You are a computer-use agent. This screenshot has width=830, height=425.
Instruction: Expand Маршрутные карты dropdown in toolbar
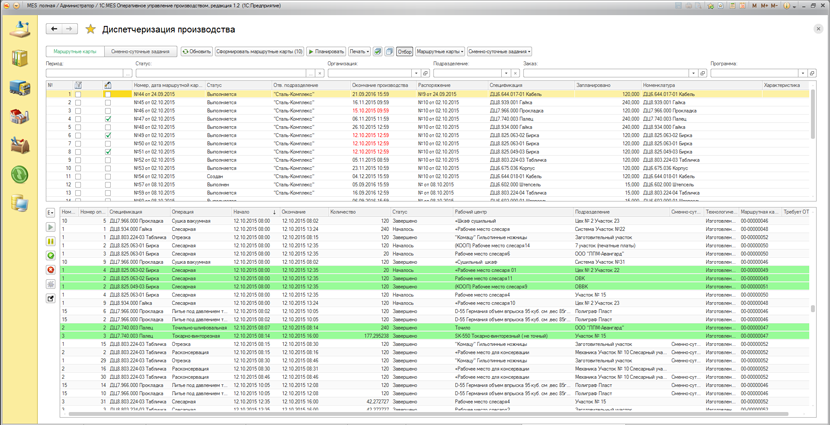439,51
